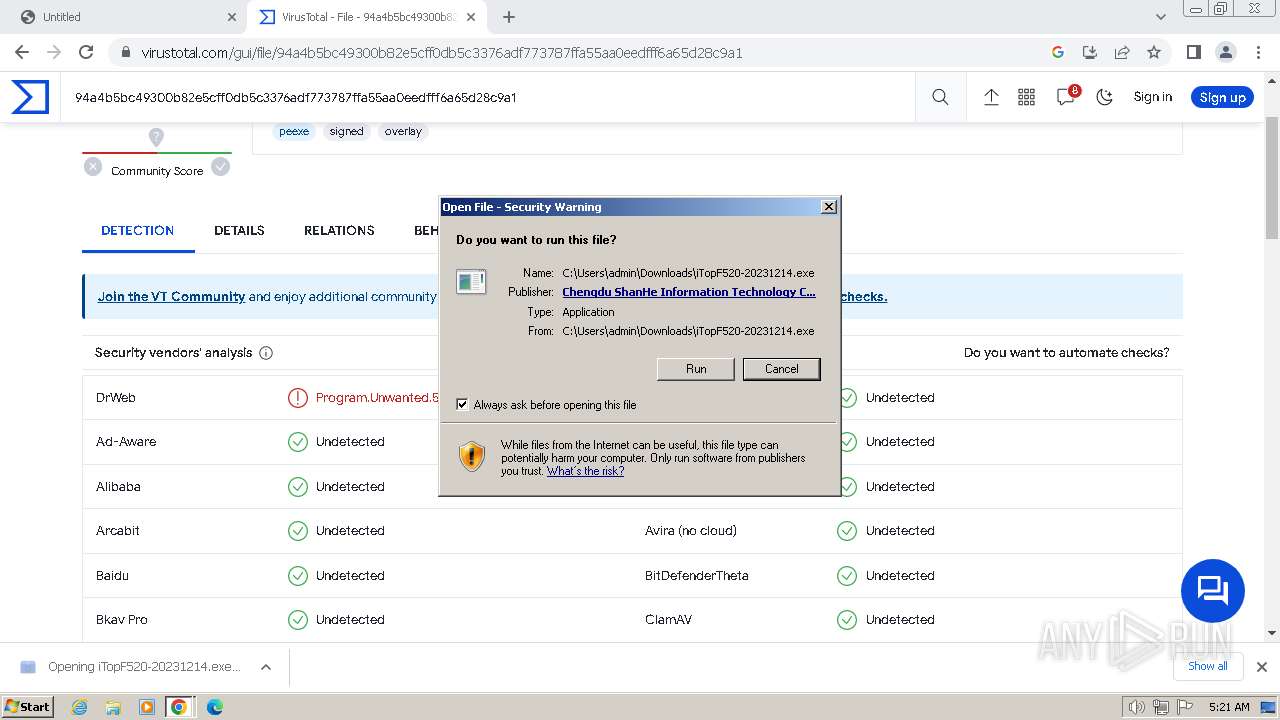
Task: Click the taskbar clock showing 5:21 AM
Action: click(1229, 707)
